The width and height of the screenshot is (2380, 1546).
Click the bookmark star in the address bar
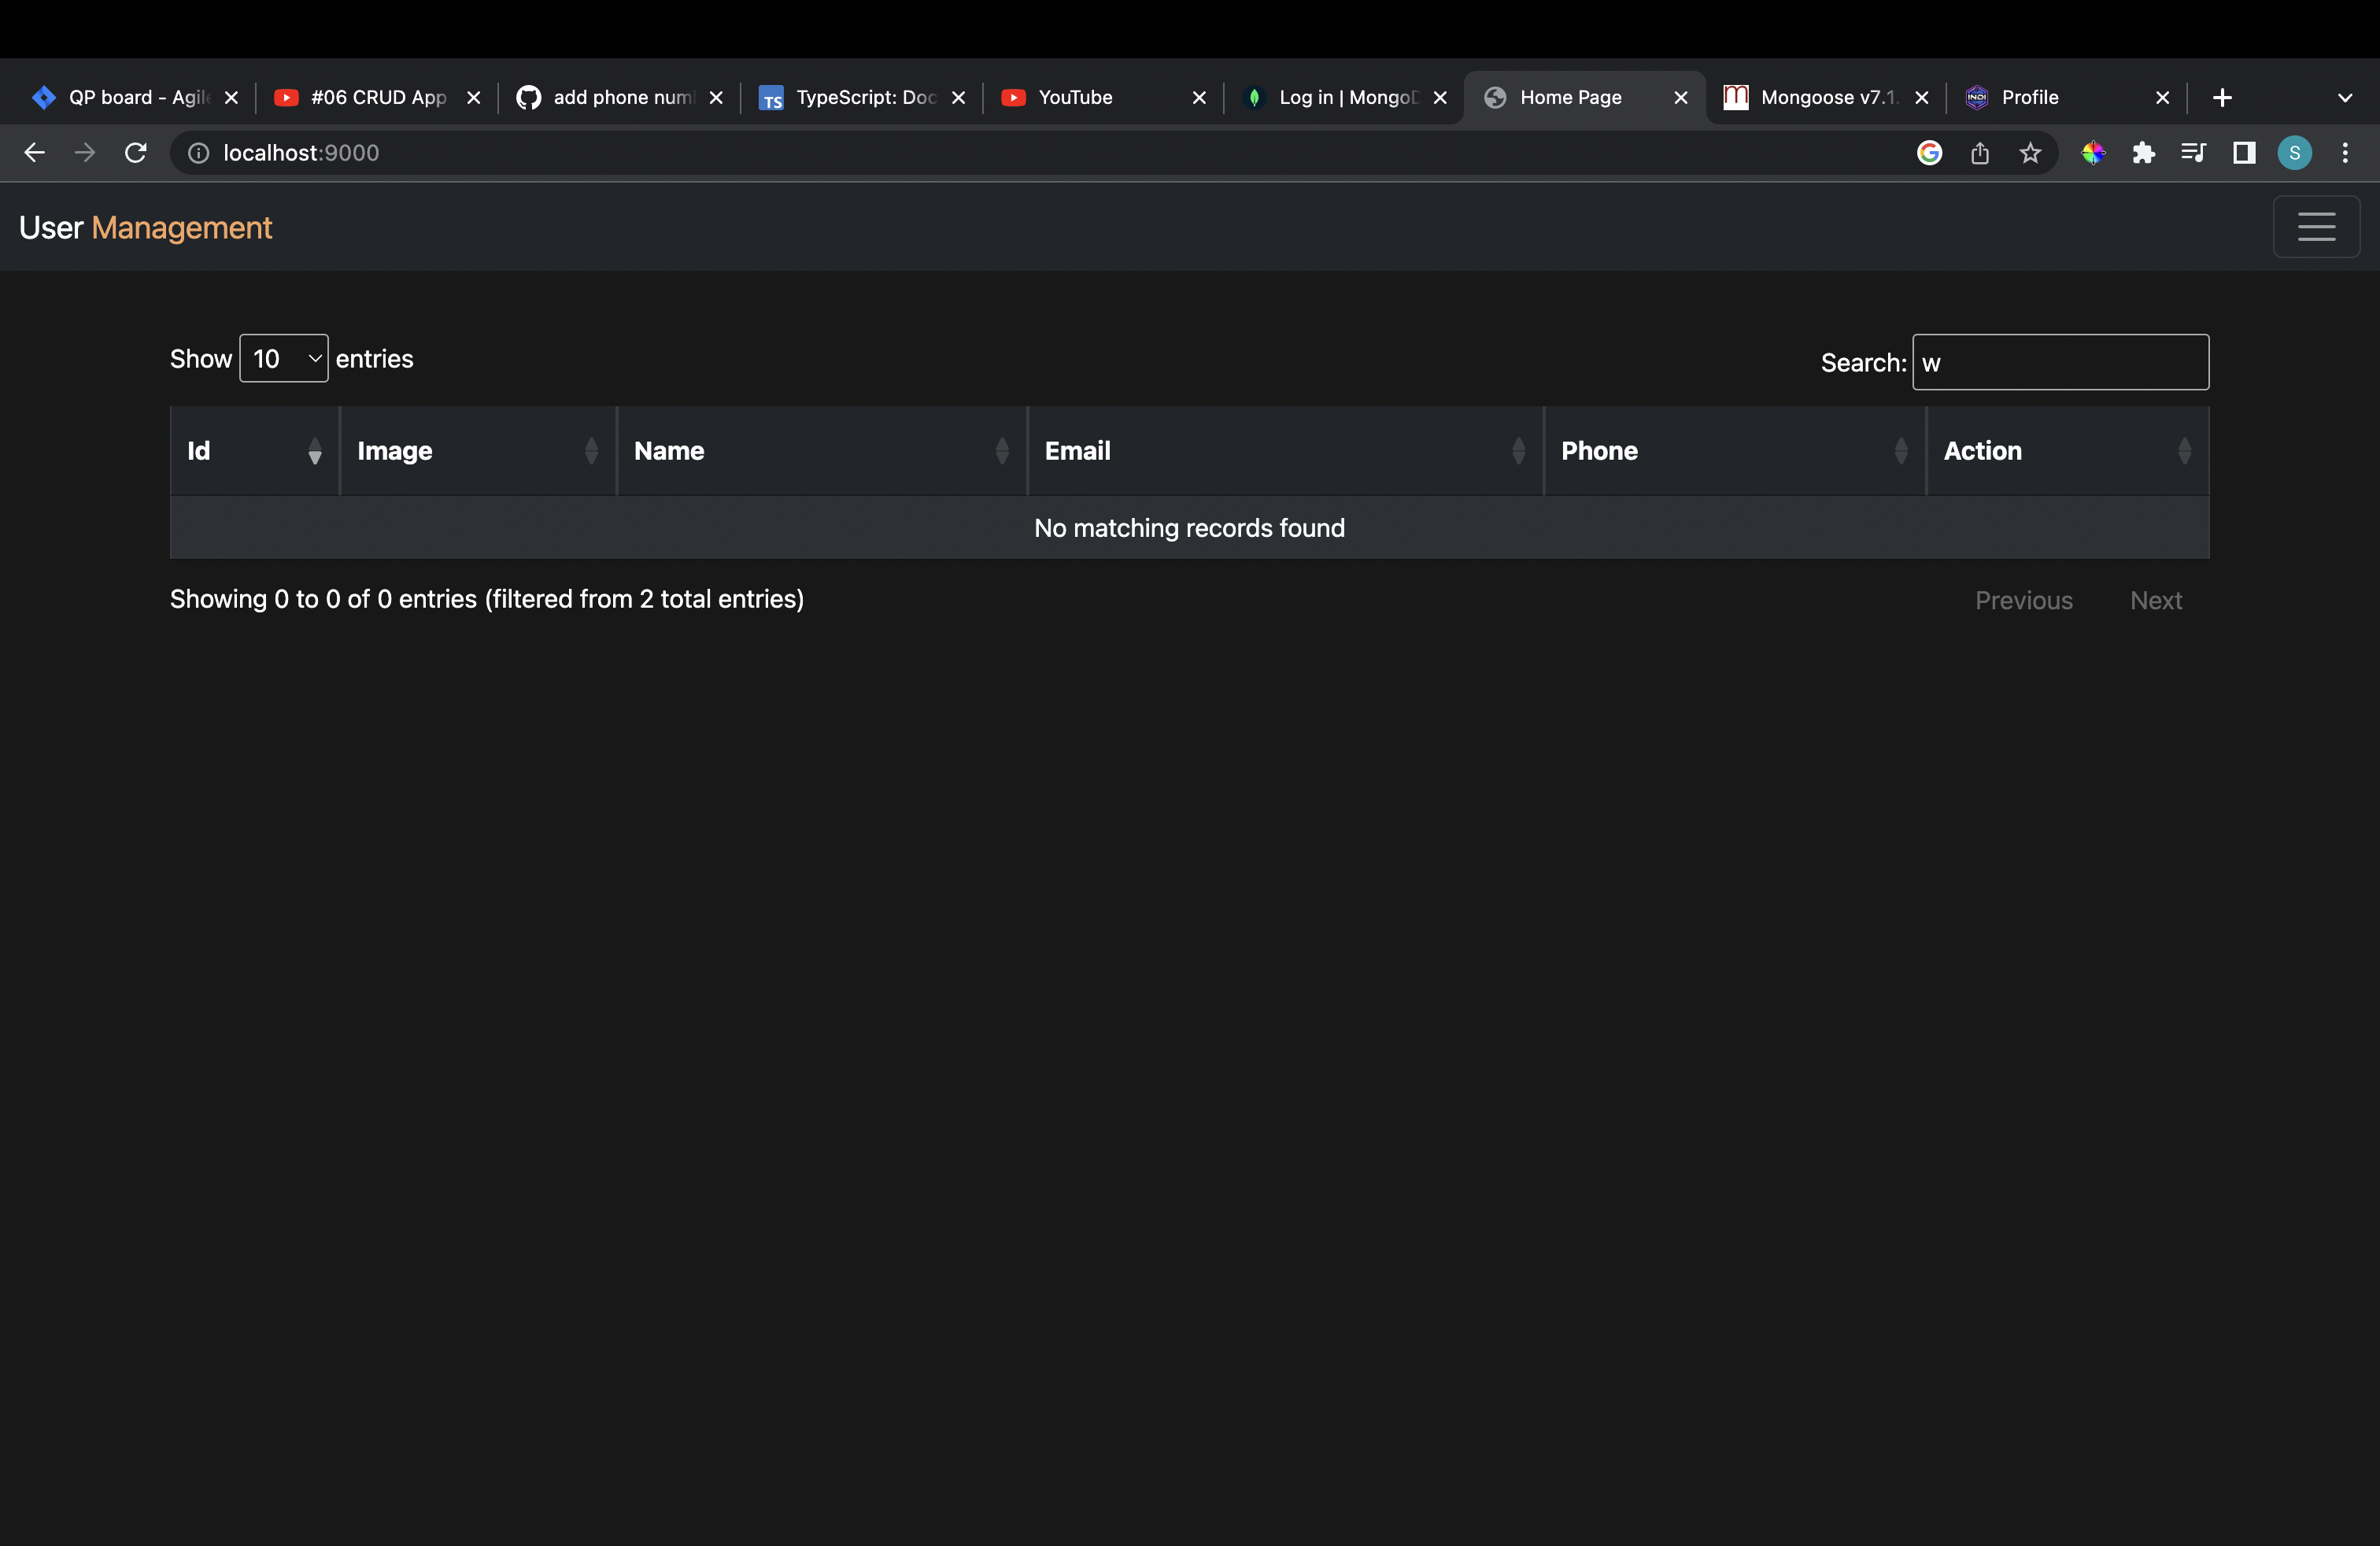[x=2031, y=153]
